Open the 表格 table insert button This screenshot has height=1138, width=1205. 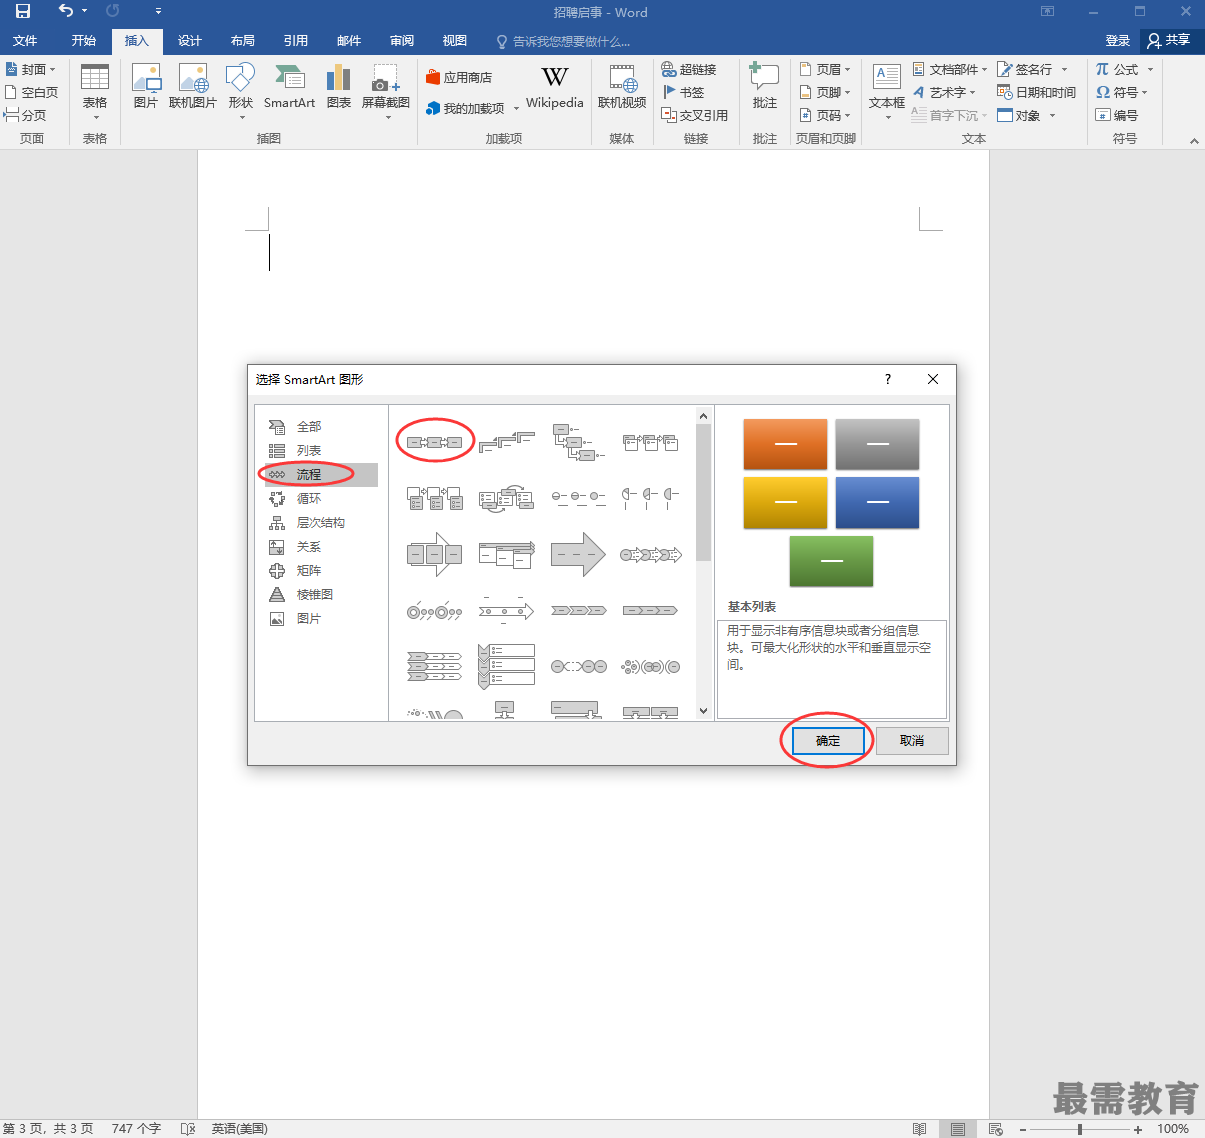click(95, 91)
